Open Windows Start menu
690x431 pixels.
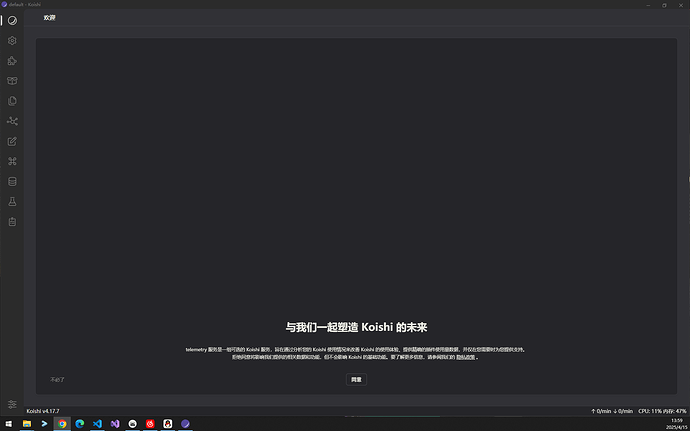click(x=9, y=424)
